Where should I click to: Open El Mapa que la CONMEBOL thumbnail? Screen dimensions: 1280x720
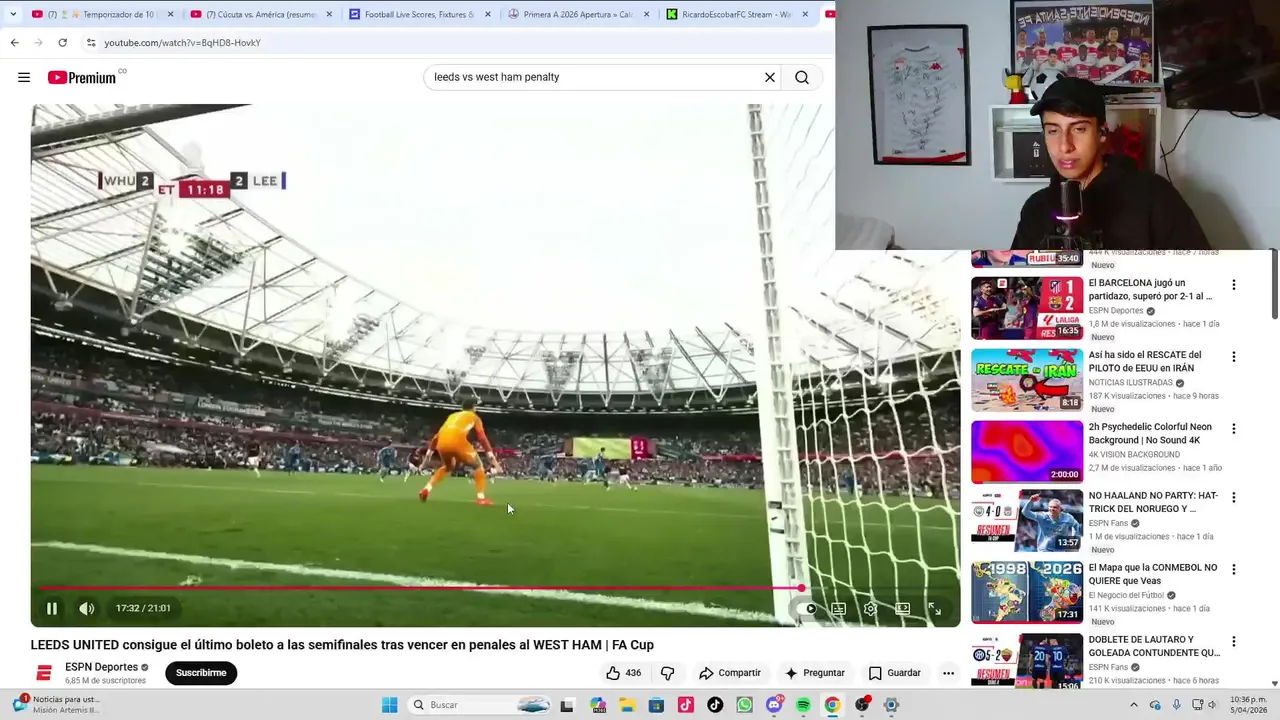coord(1027,591)
